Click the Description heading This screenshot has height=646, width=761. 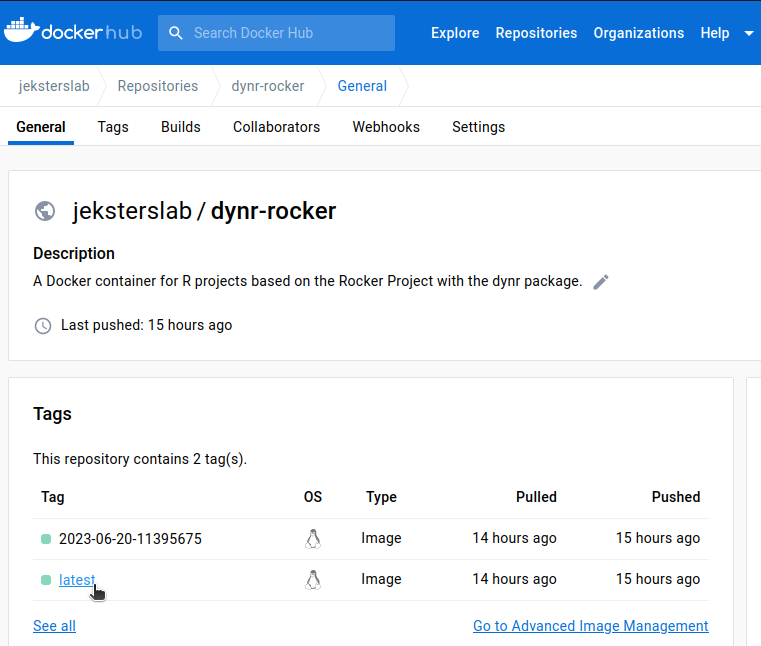tap(74, 253)
